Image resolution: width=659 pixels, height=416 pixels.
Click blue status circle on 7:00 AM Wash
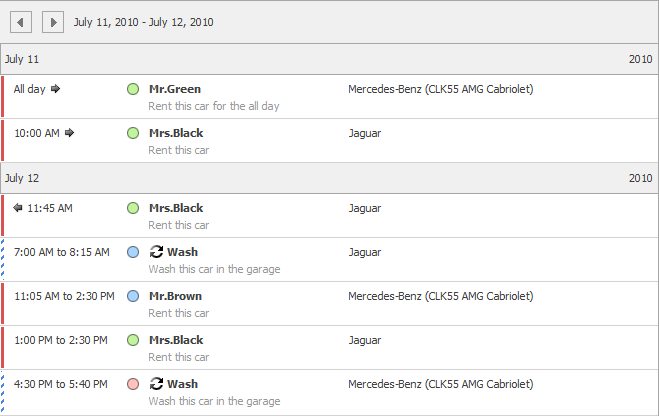133,252
